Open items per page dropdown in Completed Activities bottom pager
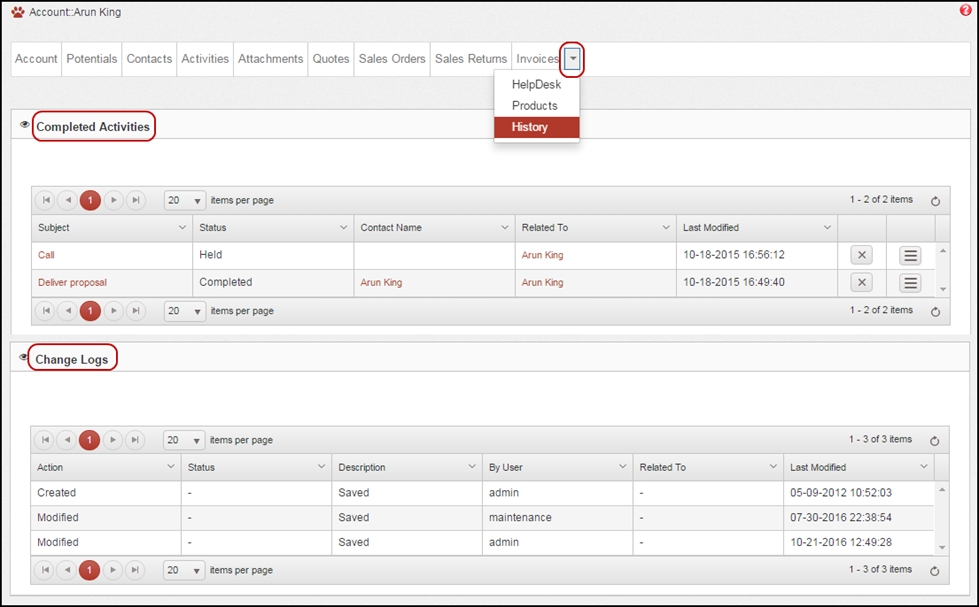This screenshot has width=979, height=607. tap(184, 310)
